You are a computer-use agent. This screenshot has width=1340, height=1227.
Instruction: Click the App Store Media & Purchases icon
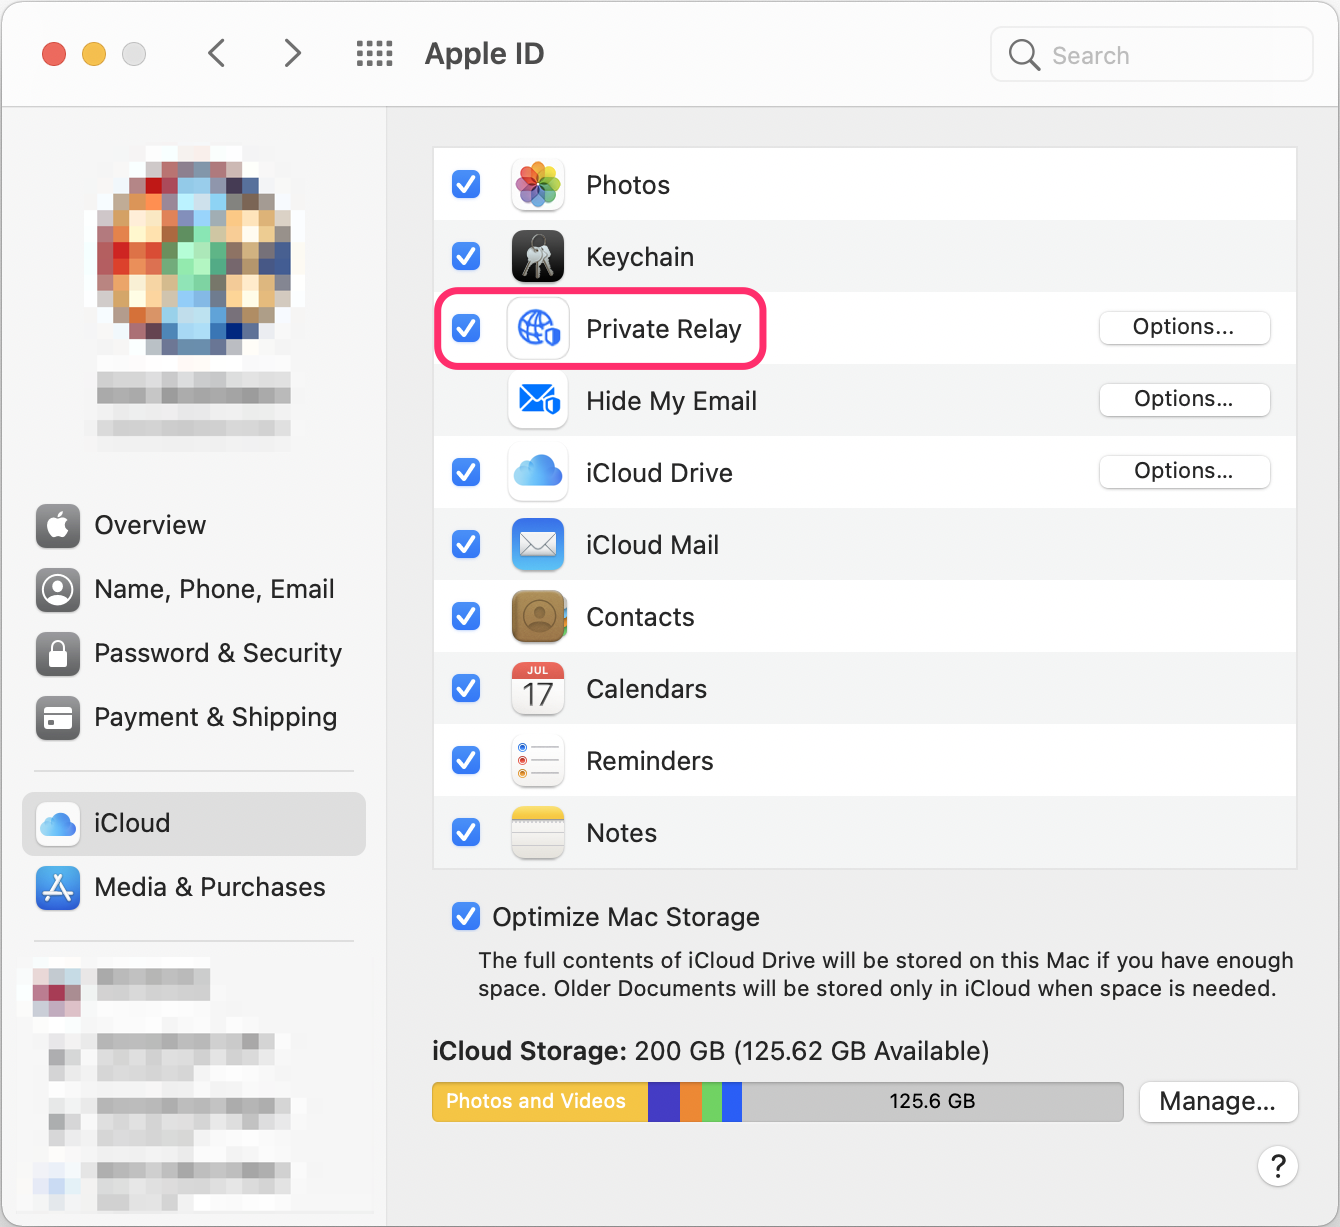point(58,888)
